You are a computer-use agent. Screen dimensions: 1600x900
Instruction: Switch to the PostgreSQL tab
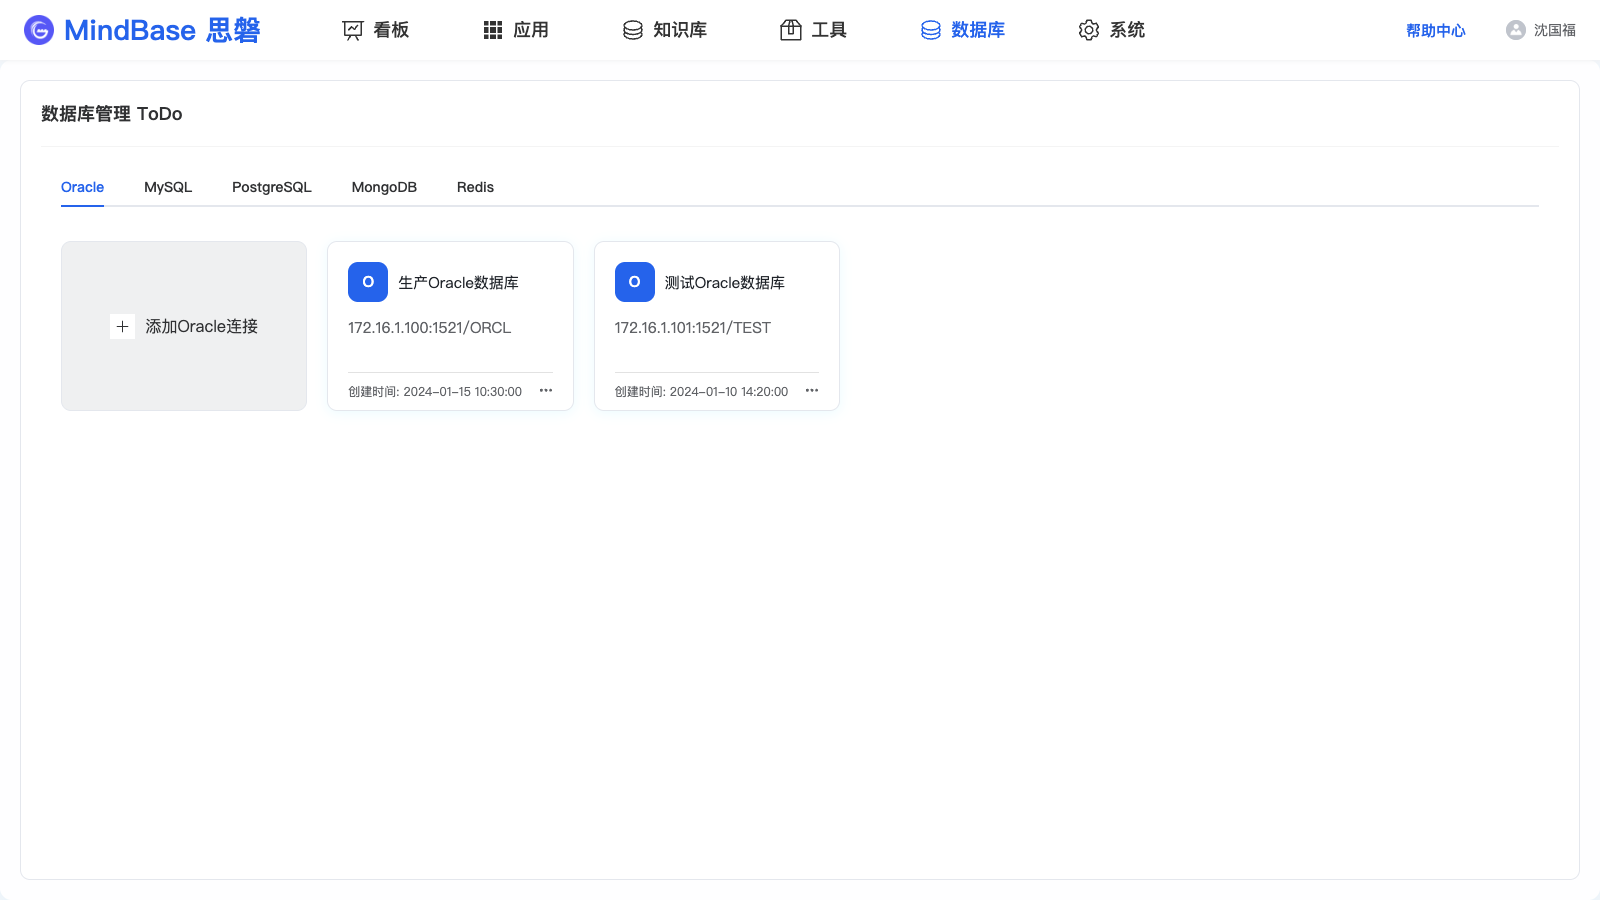[272, 187]
